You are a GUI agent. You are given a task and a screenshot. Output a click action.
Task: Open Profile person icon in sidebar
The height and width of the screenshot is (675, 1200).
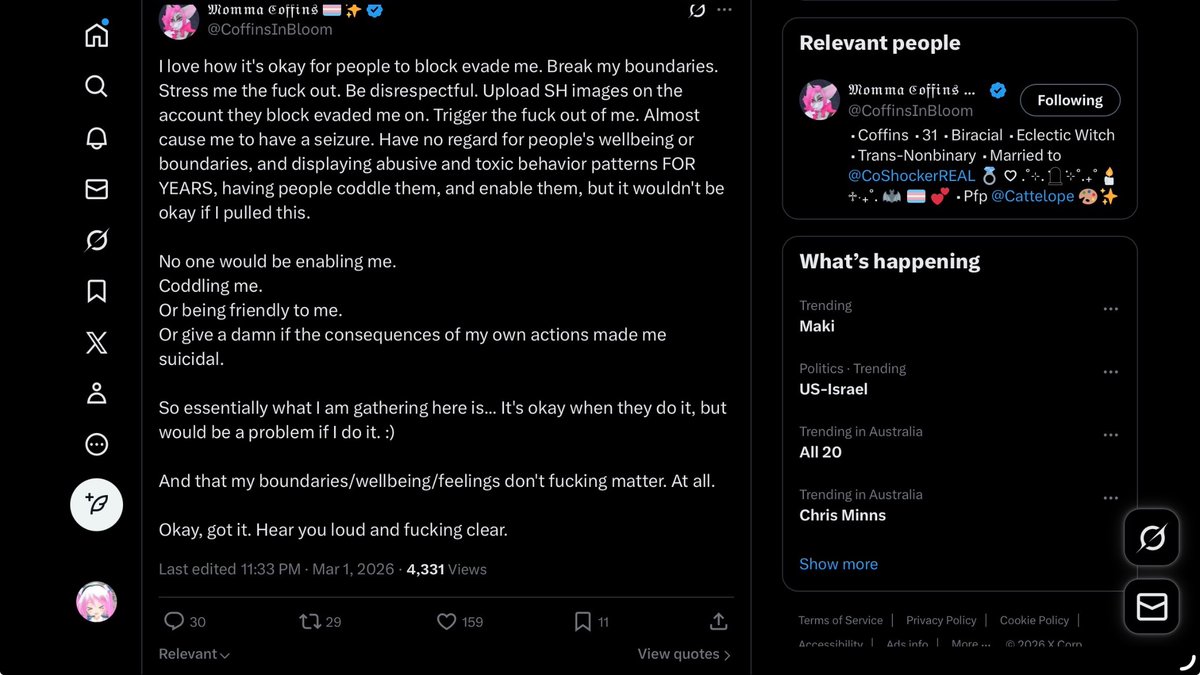(x=96, y=394)
